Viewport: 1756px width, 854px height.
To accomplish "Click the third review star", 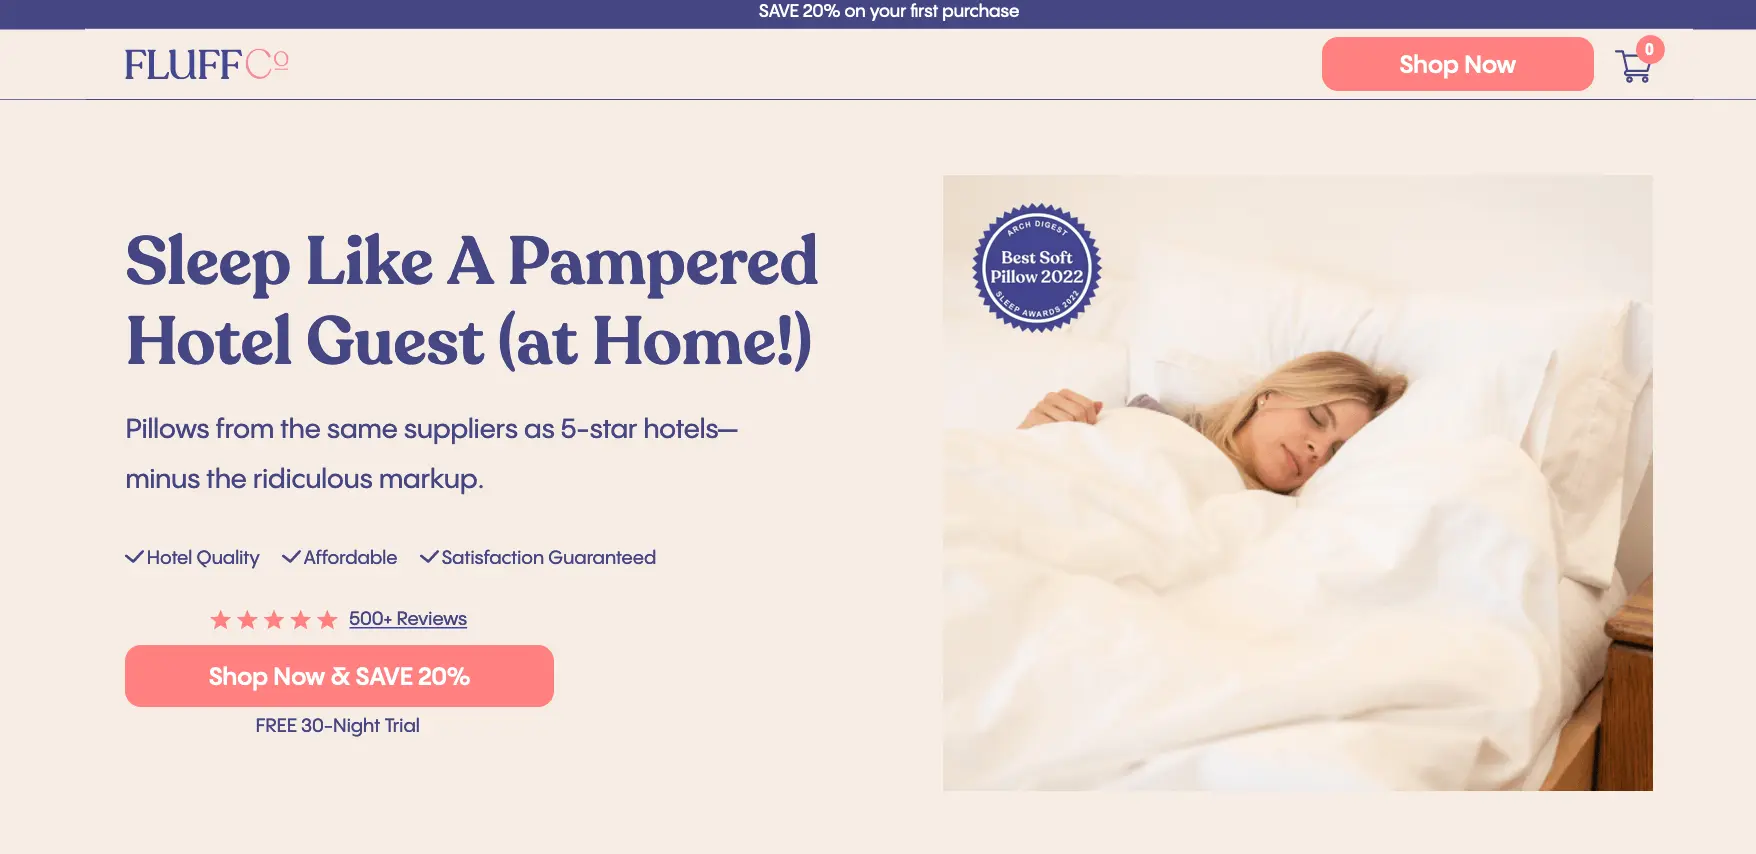I will click(x=274, y=620).
